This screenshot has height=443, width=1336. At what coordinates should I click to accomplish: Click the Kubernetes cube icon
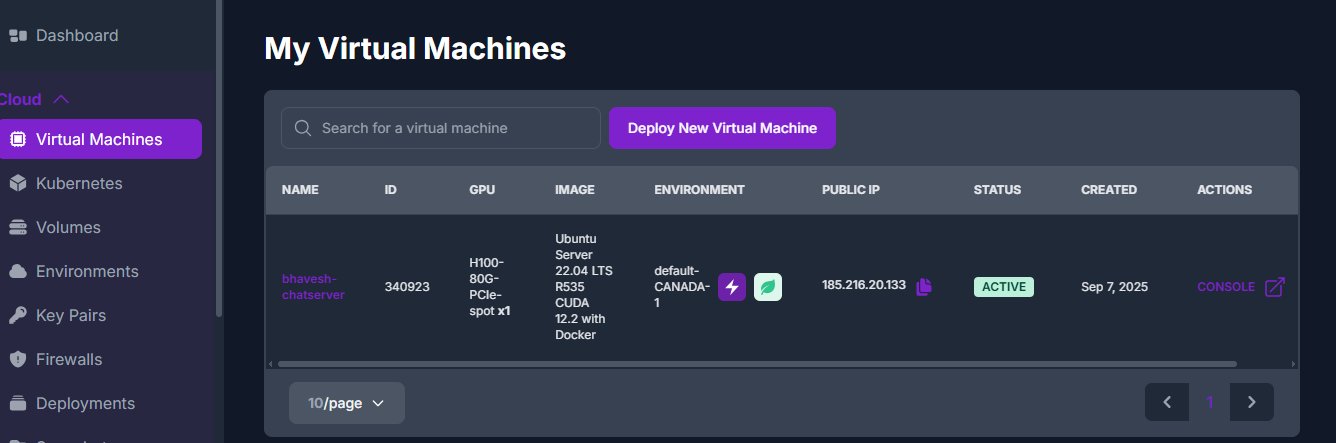(x=18, y=183)
